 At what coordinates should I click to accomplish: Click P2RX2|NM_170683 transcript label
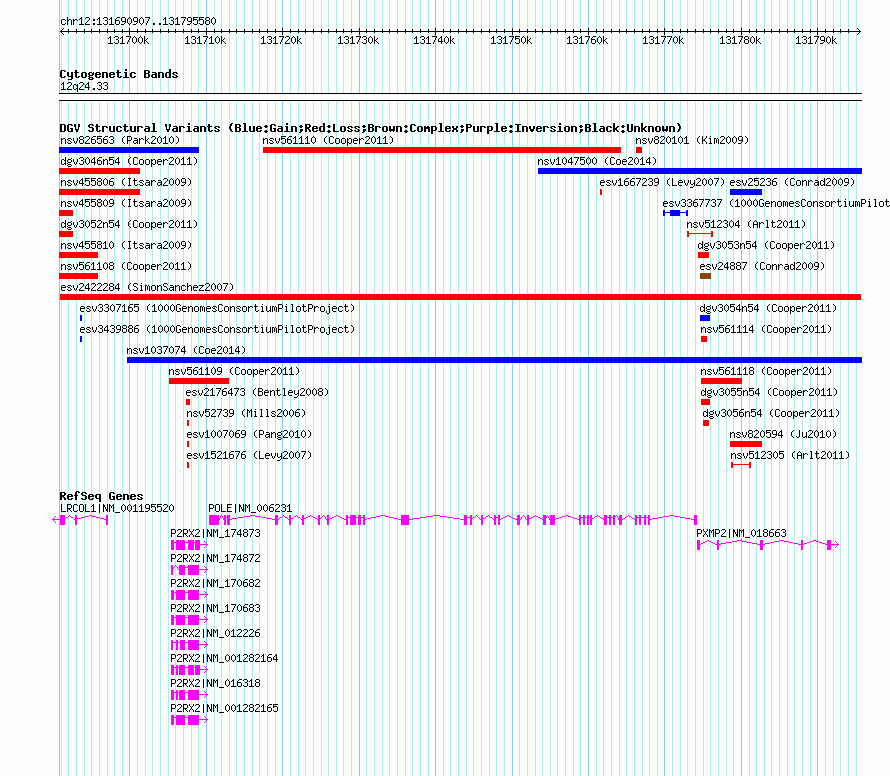coord(216,609)
